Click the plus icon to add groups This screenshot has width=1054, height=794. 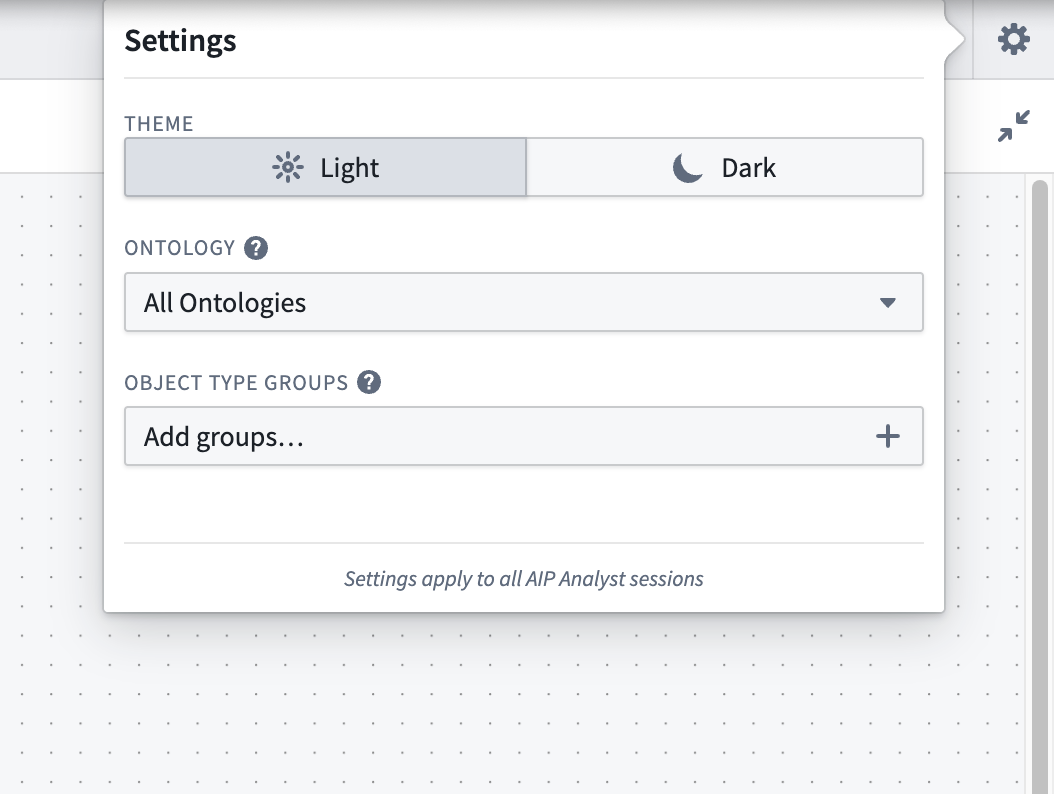(887, 436)
